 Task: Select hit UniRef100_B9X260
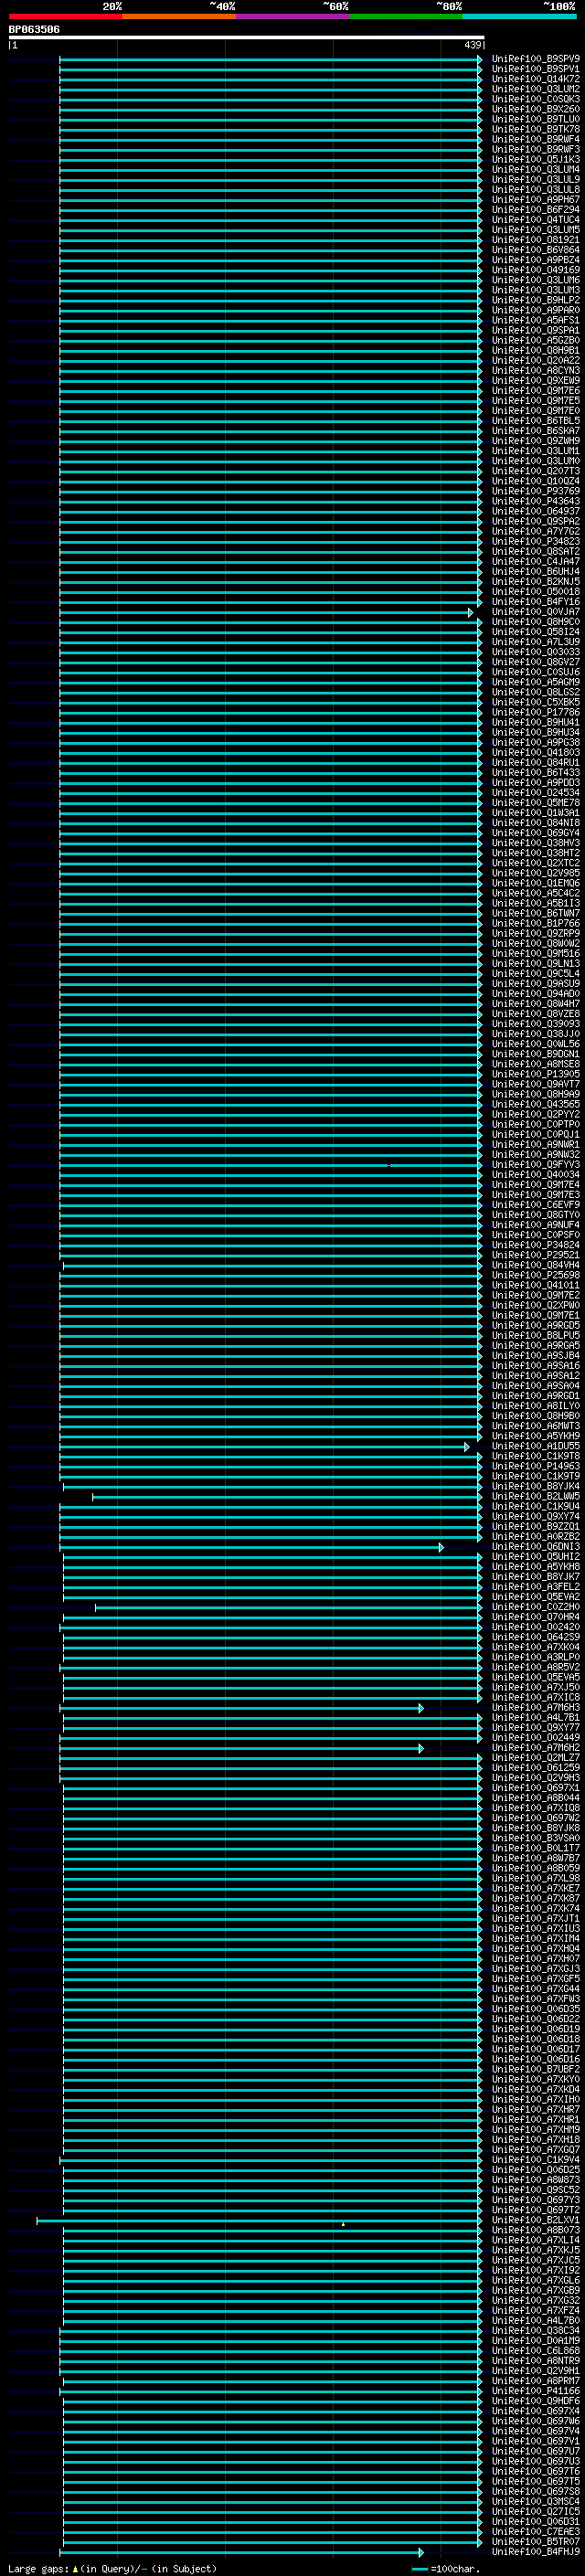536,109
